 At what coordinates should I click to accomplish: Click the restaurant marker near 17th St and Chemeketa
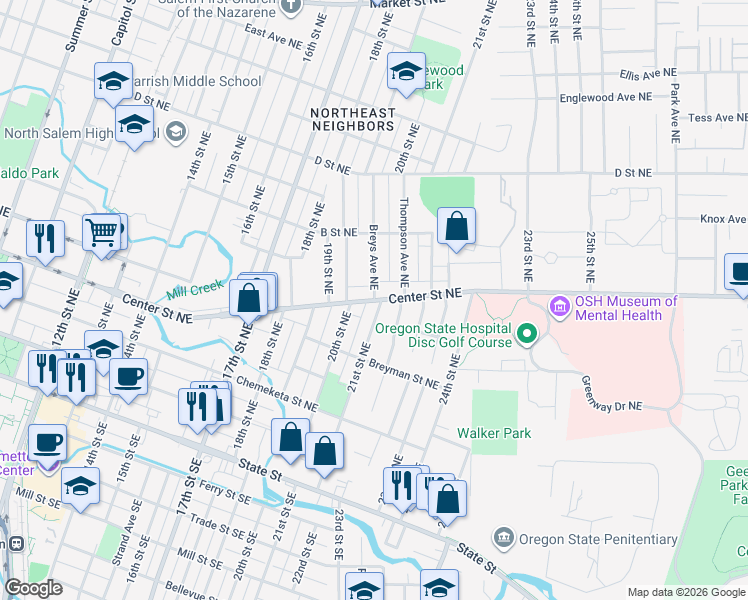tap(197, 408)
